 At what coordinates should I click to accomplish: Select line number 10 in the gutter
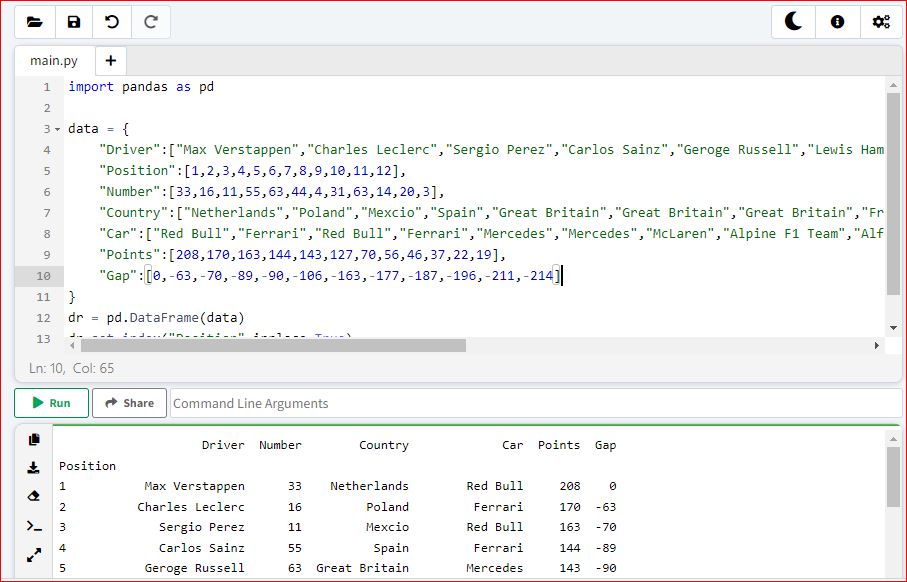(x=41, y=275)
